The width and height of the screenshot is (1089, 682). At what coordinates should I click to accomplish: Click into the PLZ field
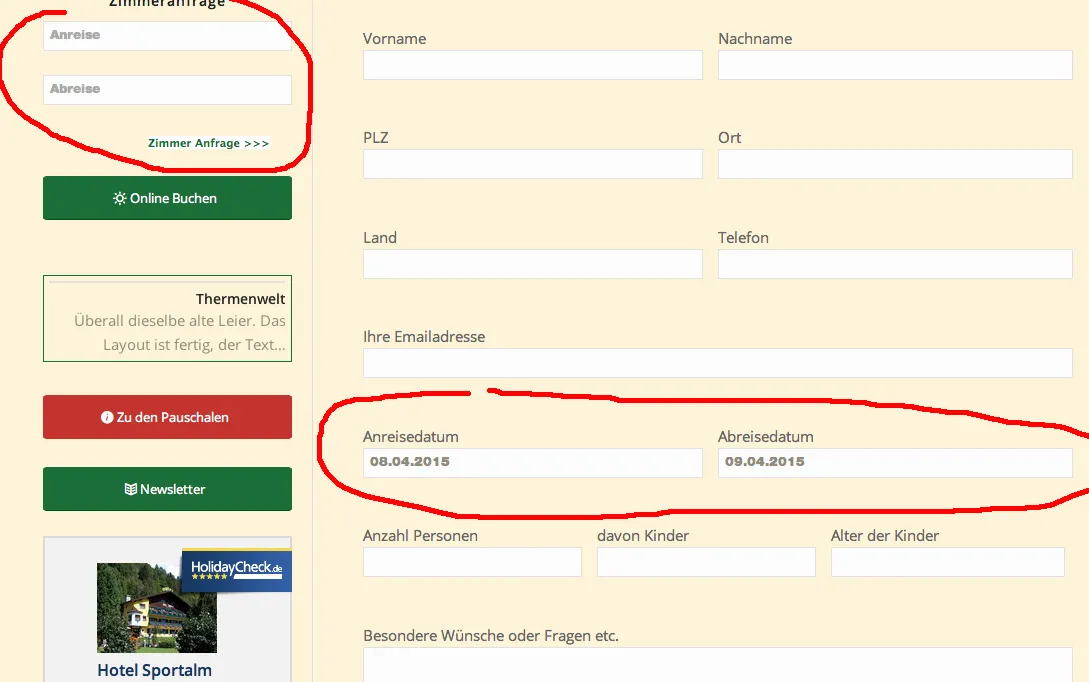533,164
